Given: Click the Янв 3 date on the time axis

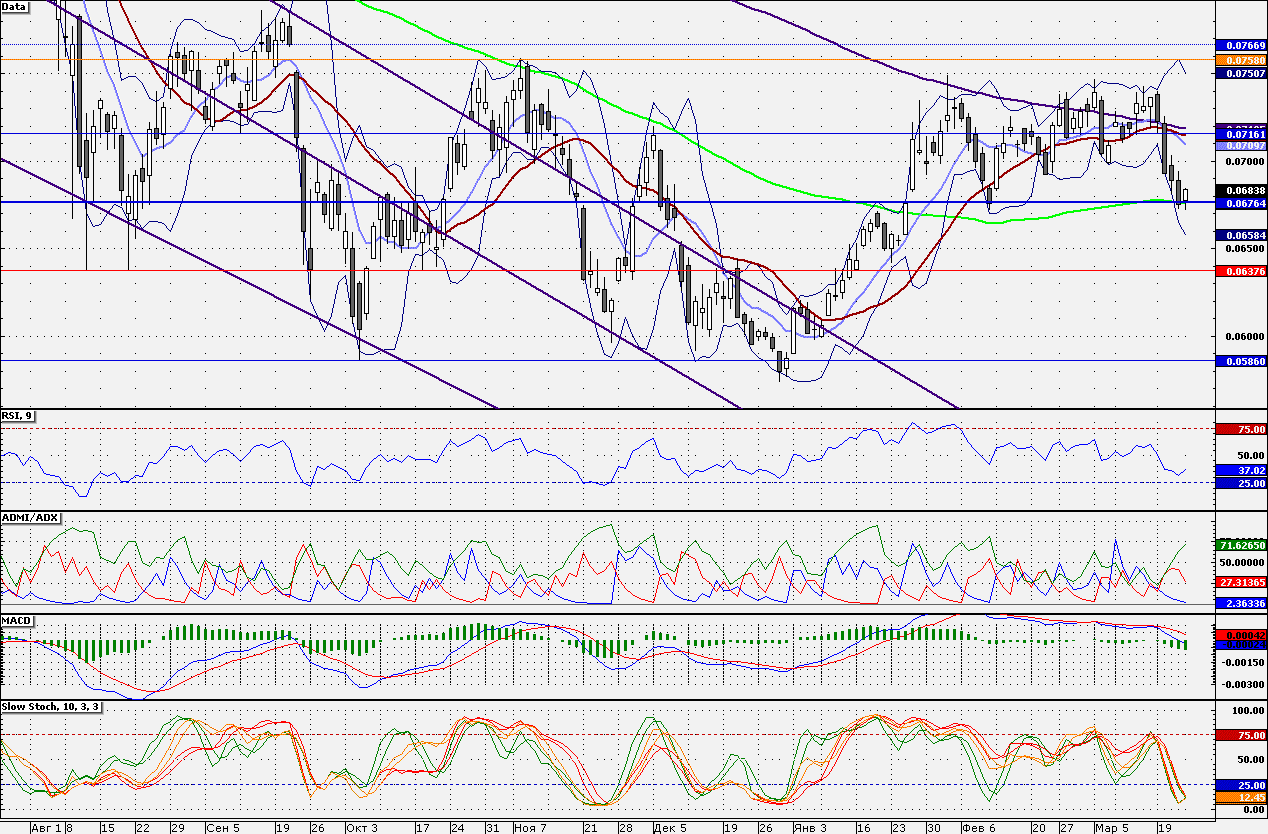Looking at the screenshot, I should (x=810, y=828).
